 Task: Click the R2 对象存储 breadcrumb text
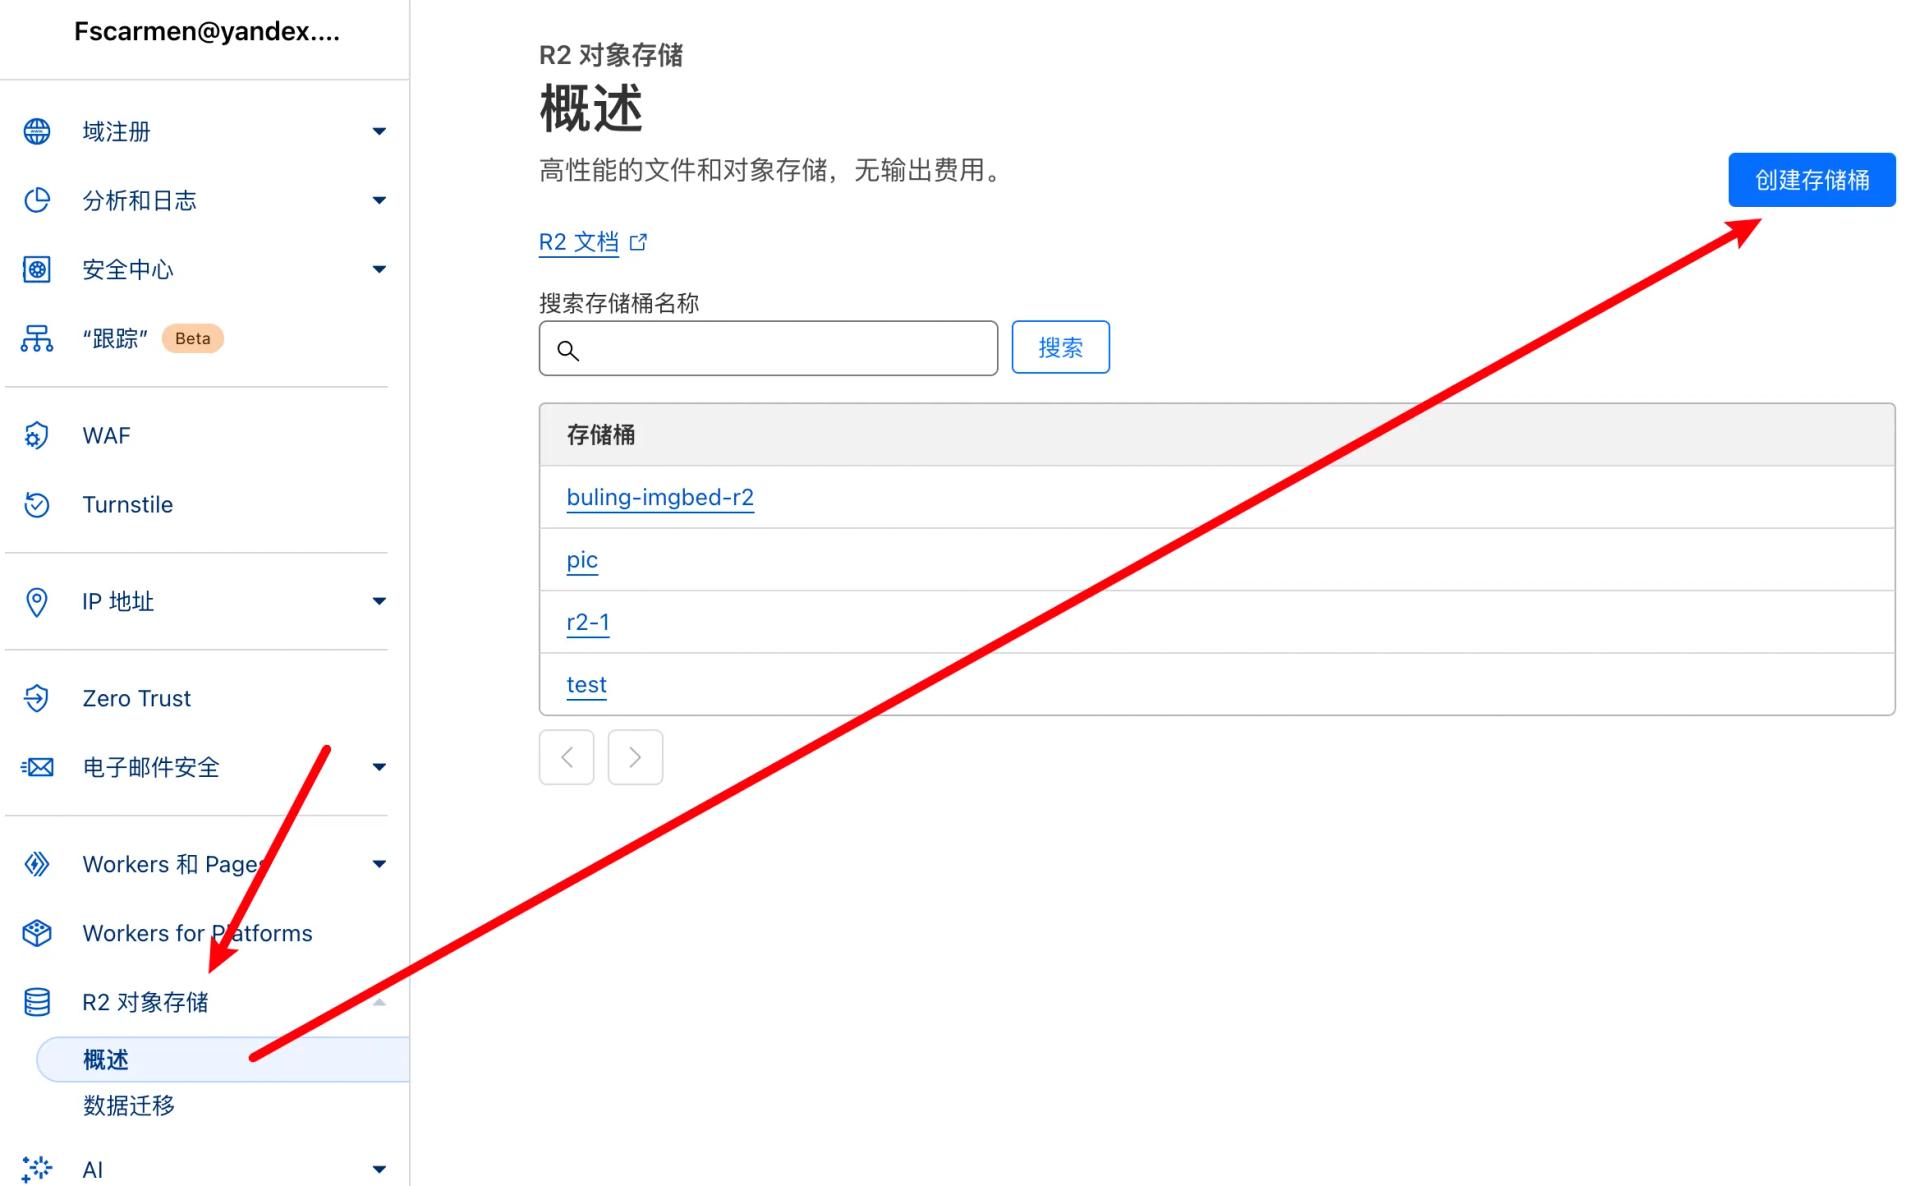611,55
